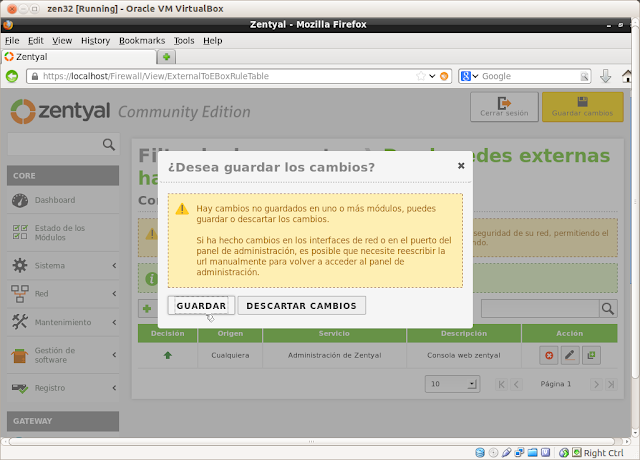The width and height of the screenshot is (640, 460).
Task: Click the green add rule plus icon
Action: click(147, 309)
